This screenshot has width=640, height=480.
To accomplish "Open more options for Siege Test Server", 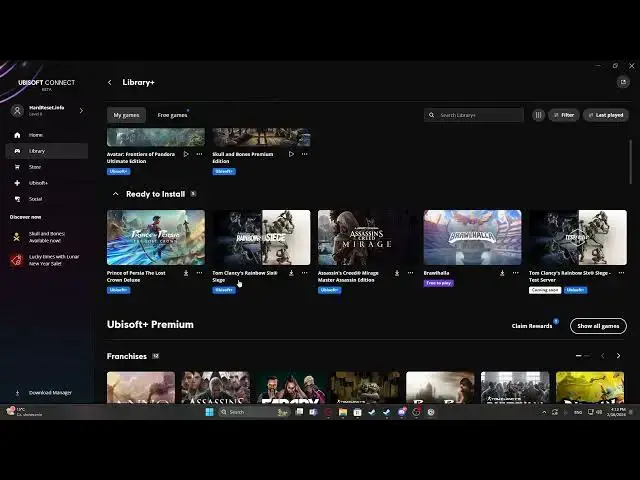I will click(x=621, y=273).
